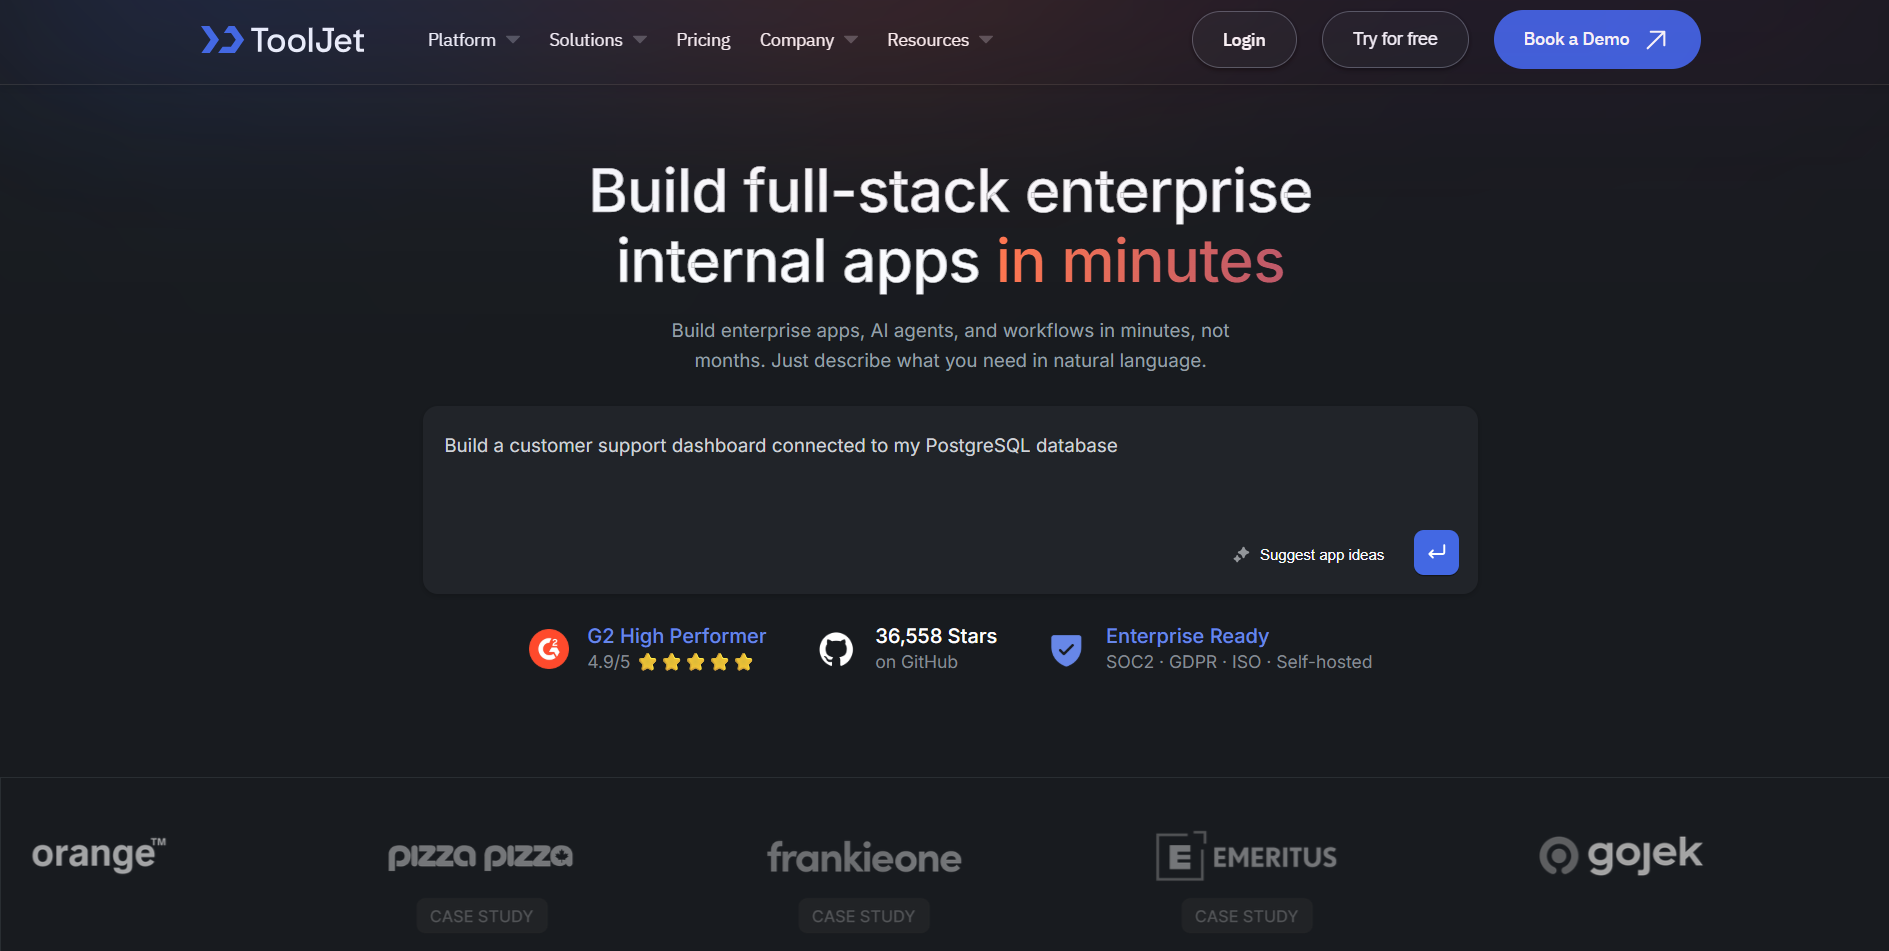
Task: Click the sparkle icon beside Suggest app ideas
Action: [x=1241, y=554]
